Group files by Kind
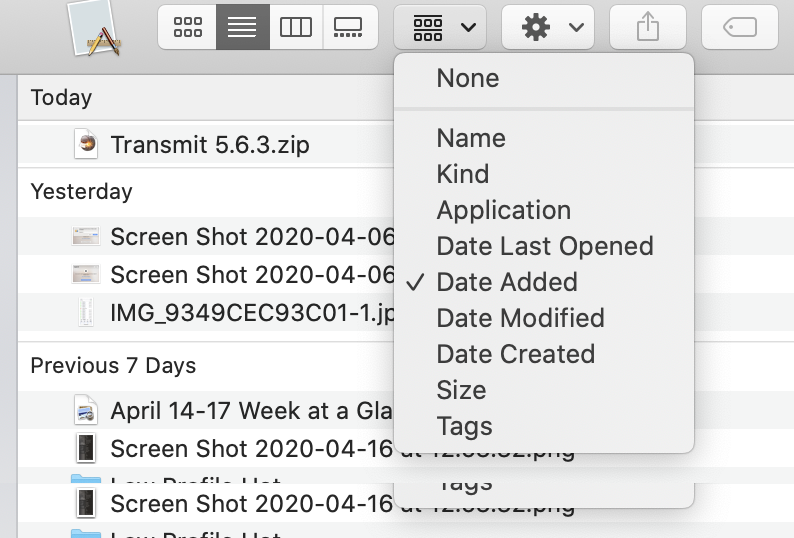The image size is (794, 538). pos(544,174)
